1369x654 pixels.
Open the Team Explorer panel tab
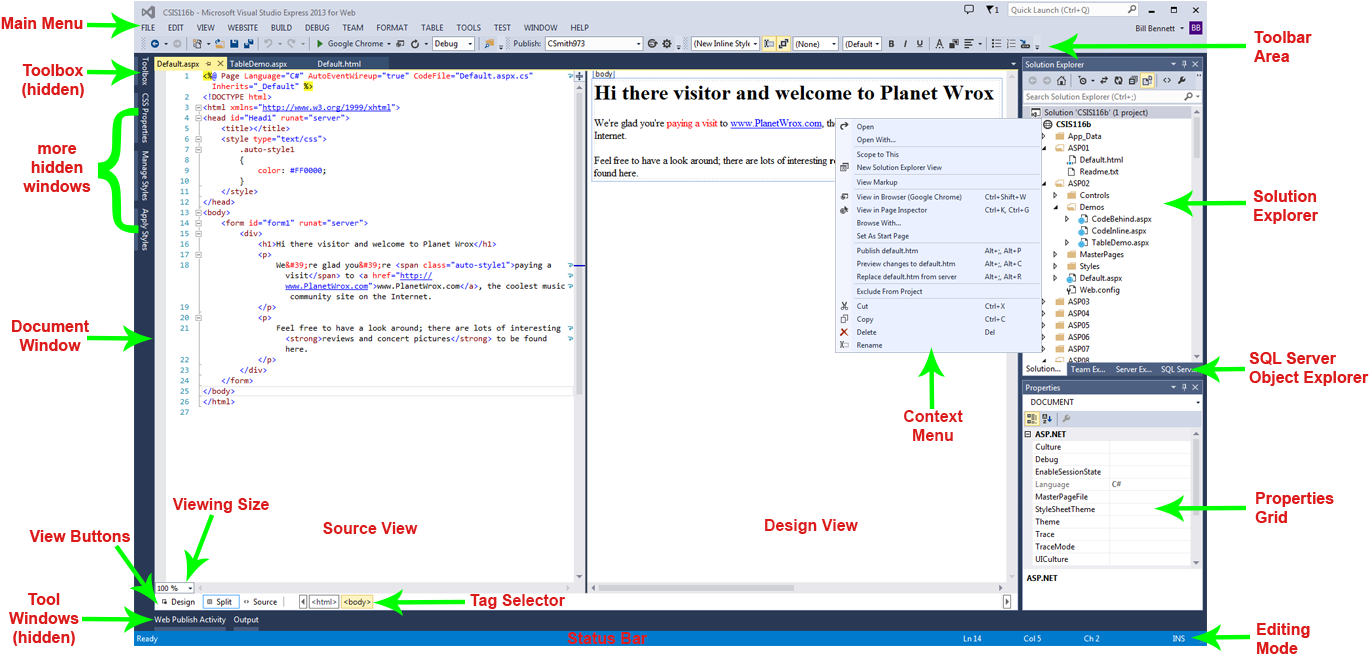tap(1088, 369)
